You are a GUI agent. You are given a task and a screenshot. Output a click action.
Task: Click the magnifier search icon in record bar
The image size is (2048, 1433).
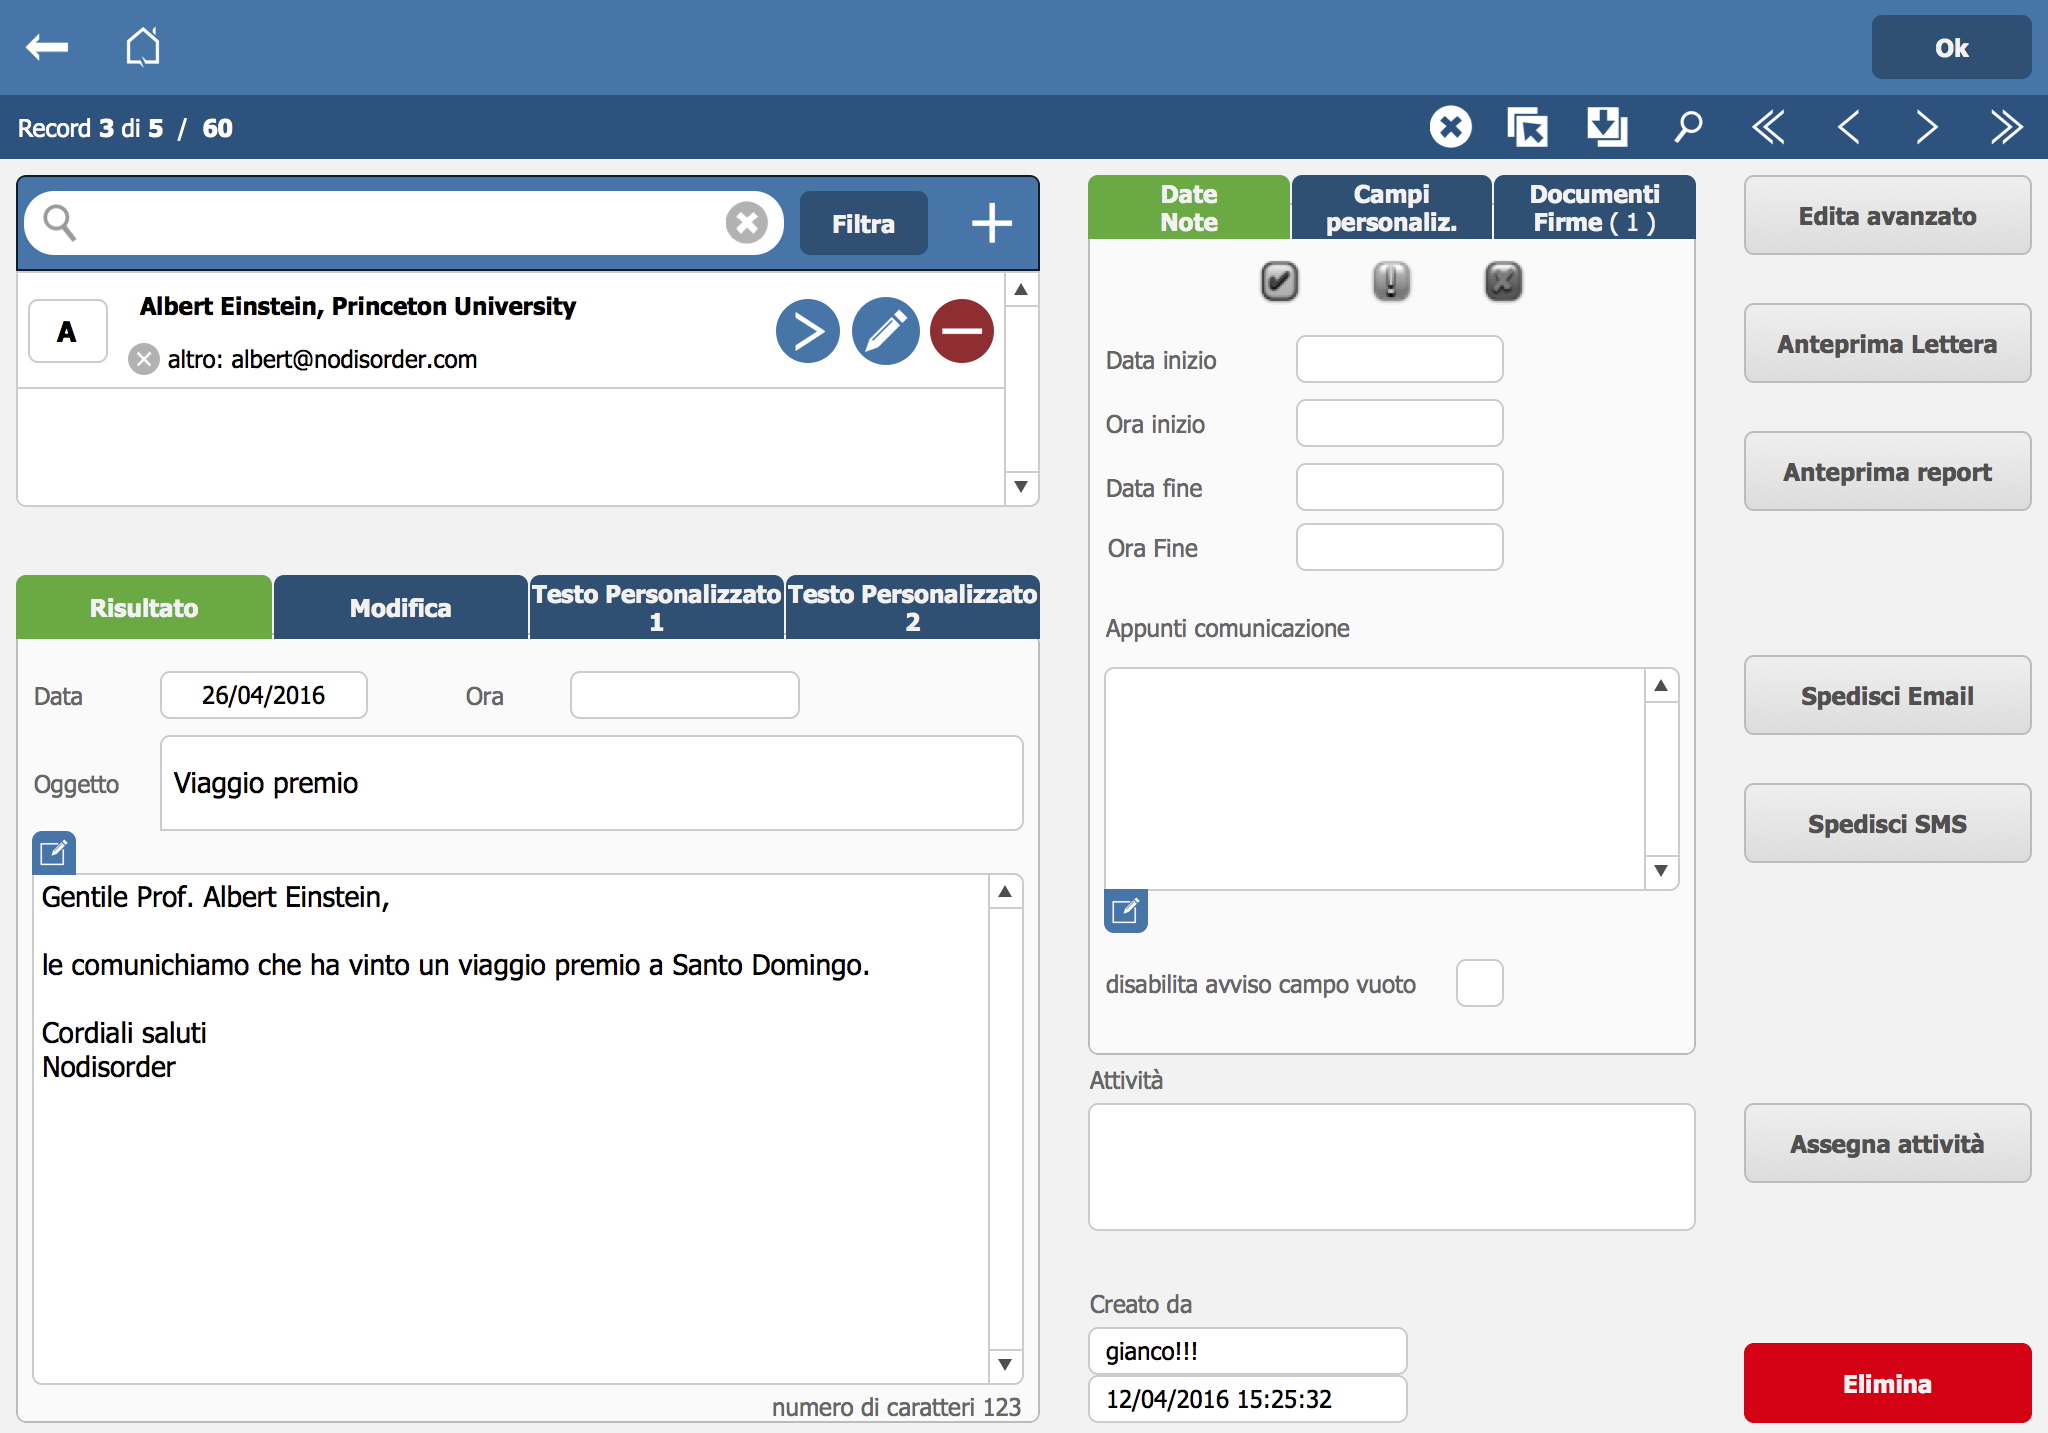coord(1688,127)
